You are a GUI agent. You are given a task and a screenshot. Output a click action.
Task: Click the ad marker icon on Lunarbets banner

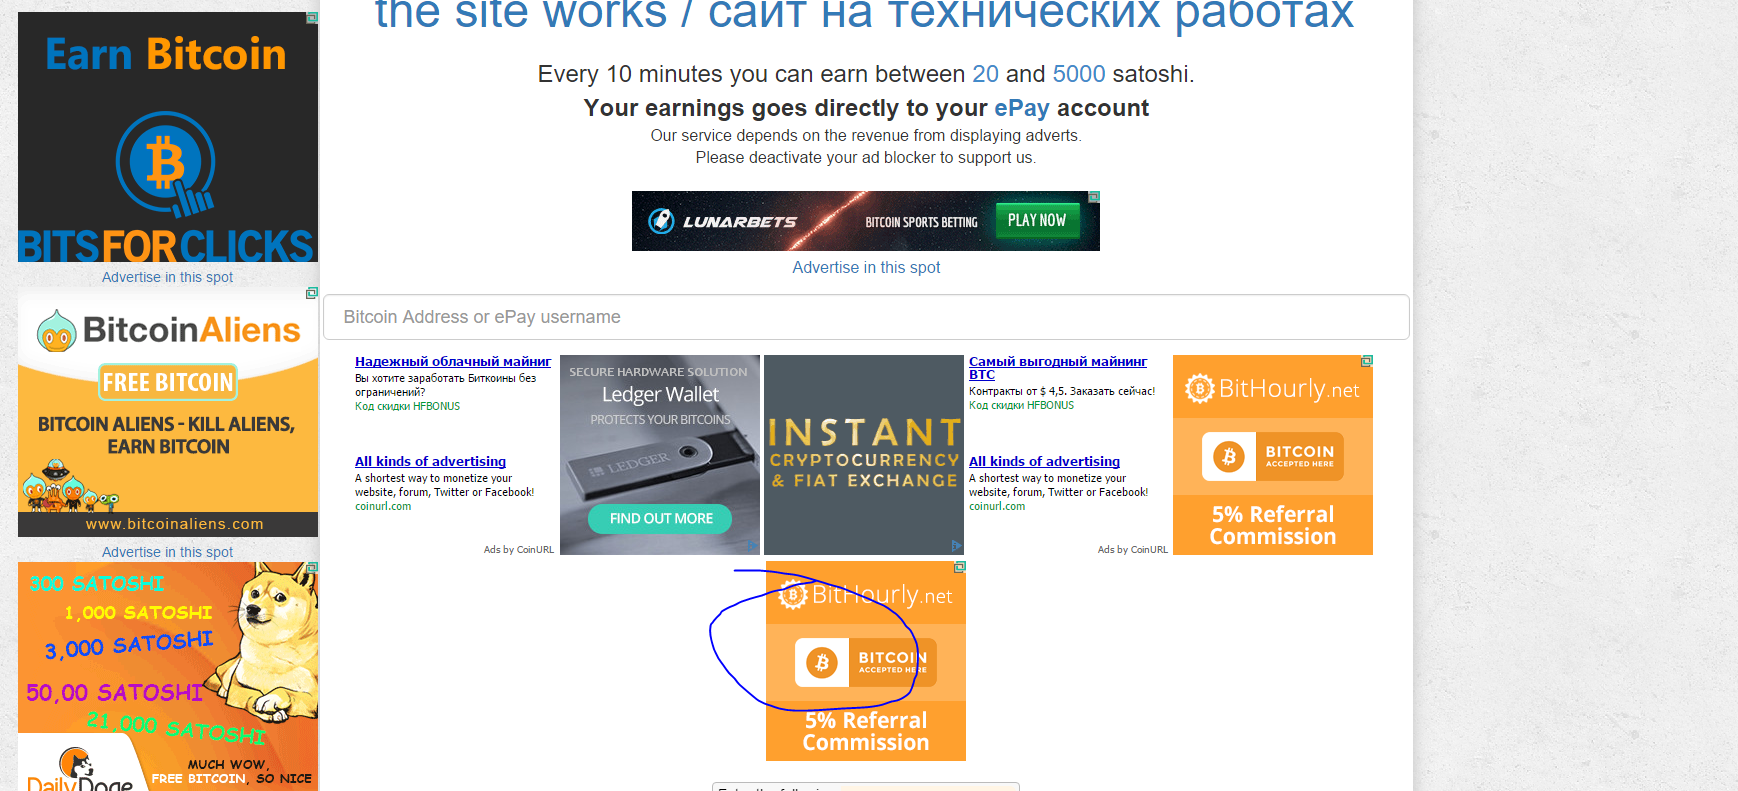tap(1094, 197)
